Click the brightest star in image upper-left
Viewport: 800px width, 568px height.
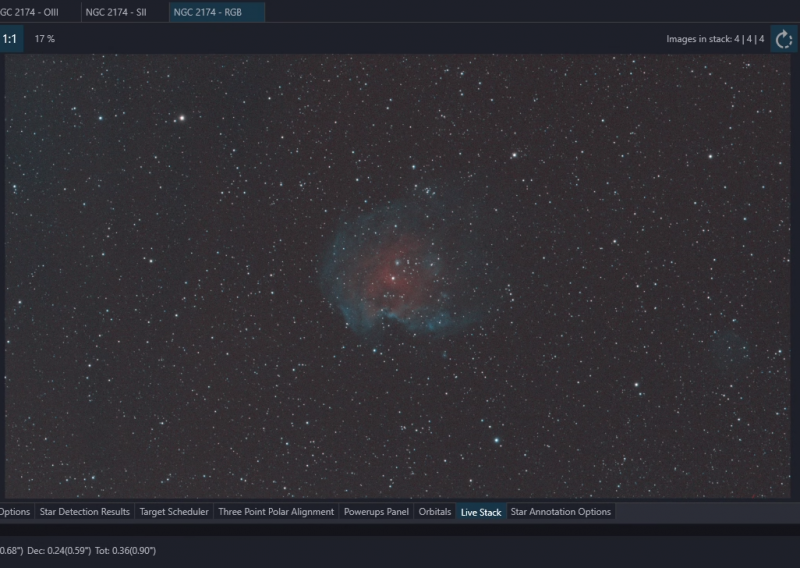[182, 118]
